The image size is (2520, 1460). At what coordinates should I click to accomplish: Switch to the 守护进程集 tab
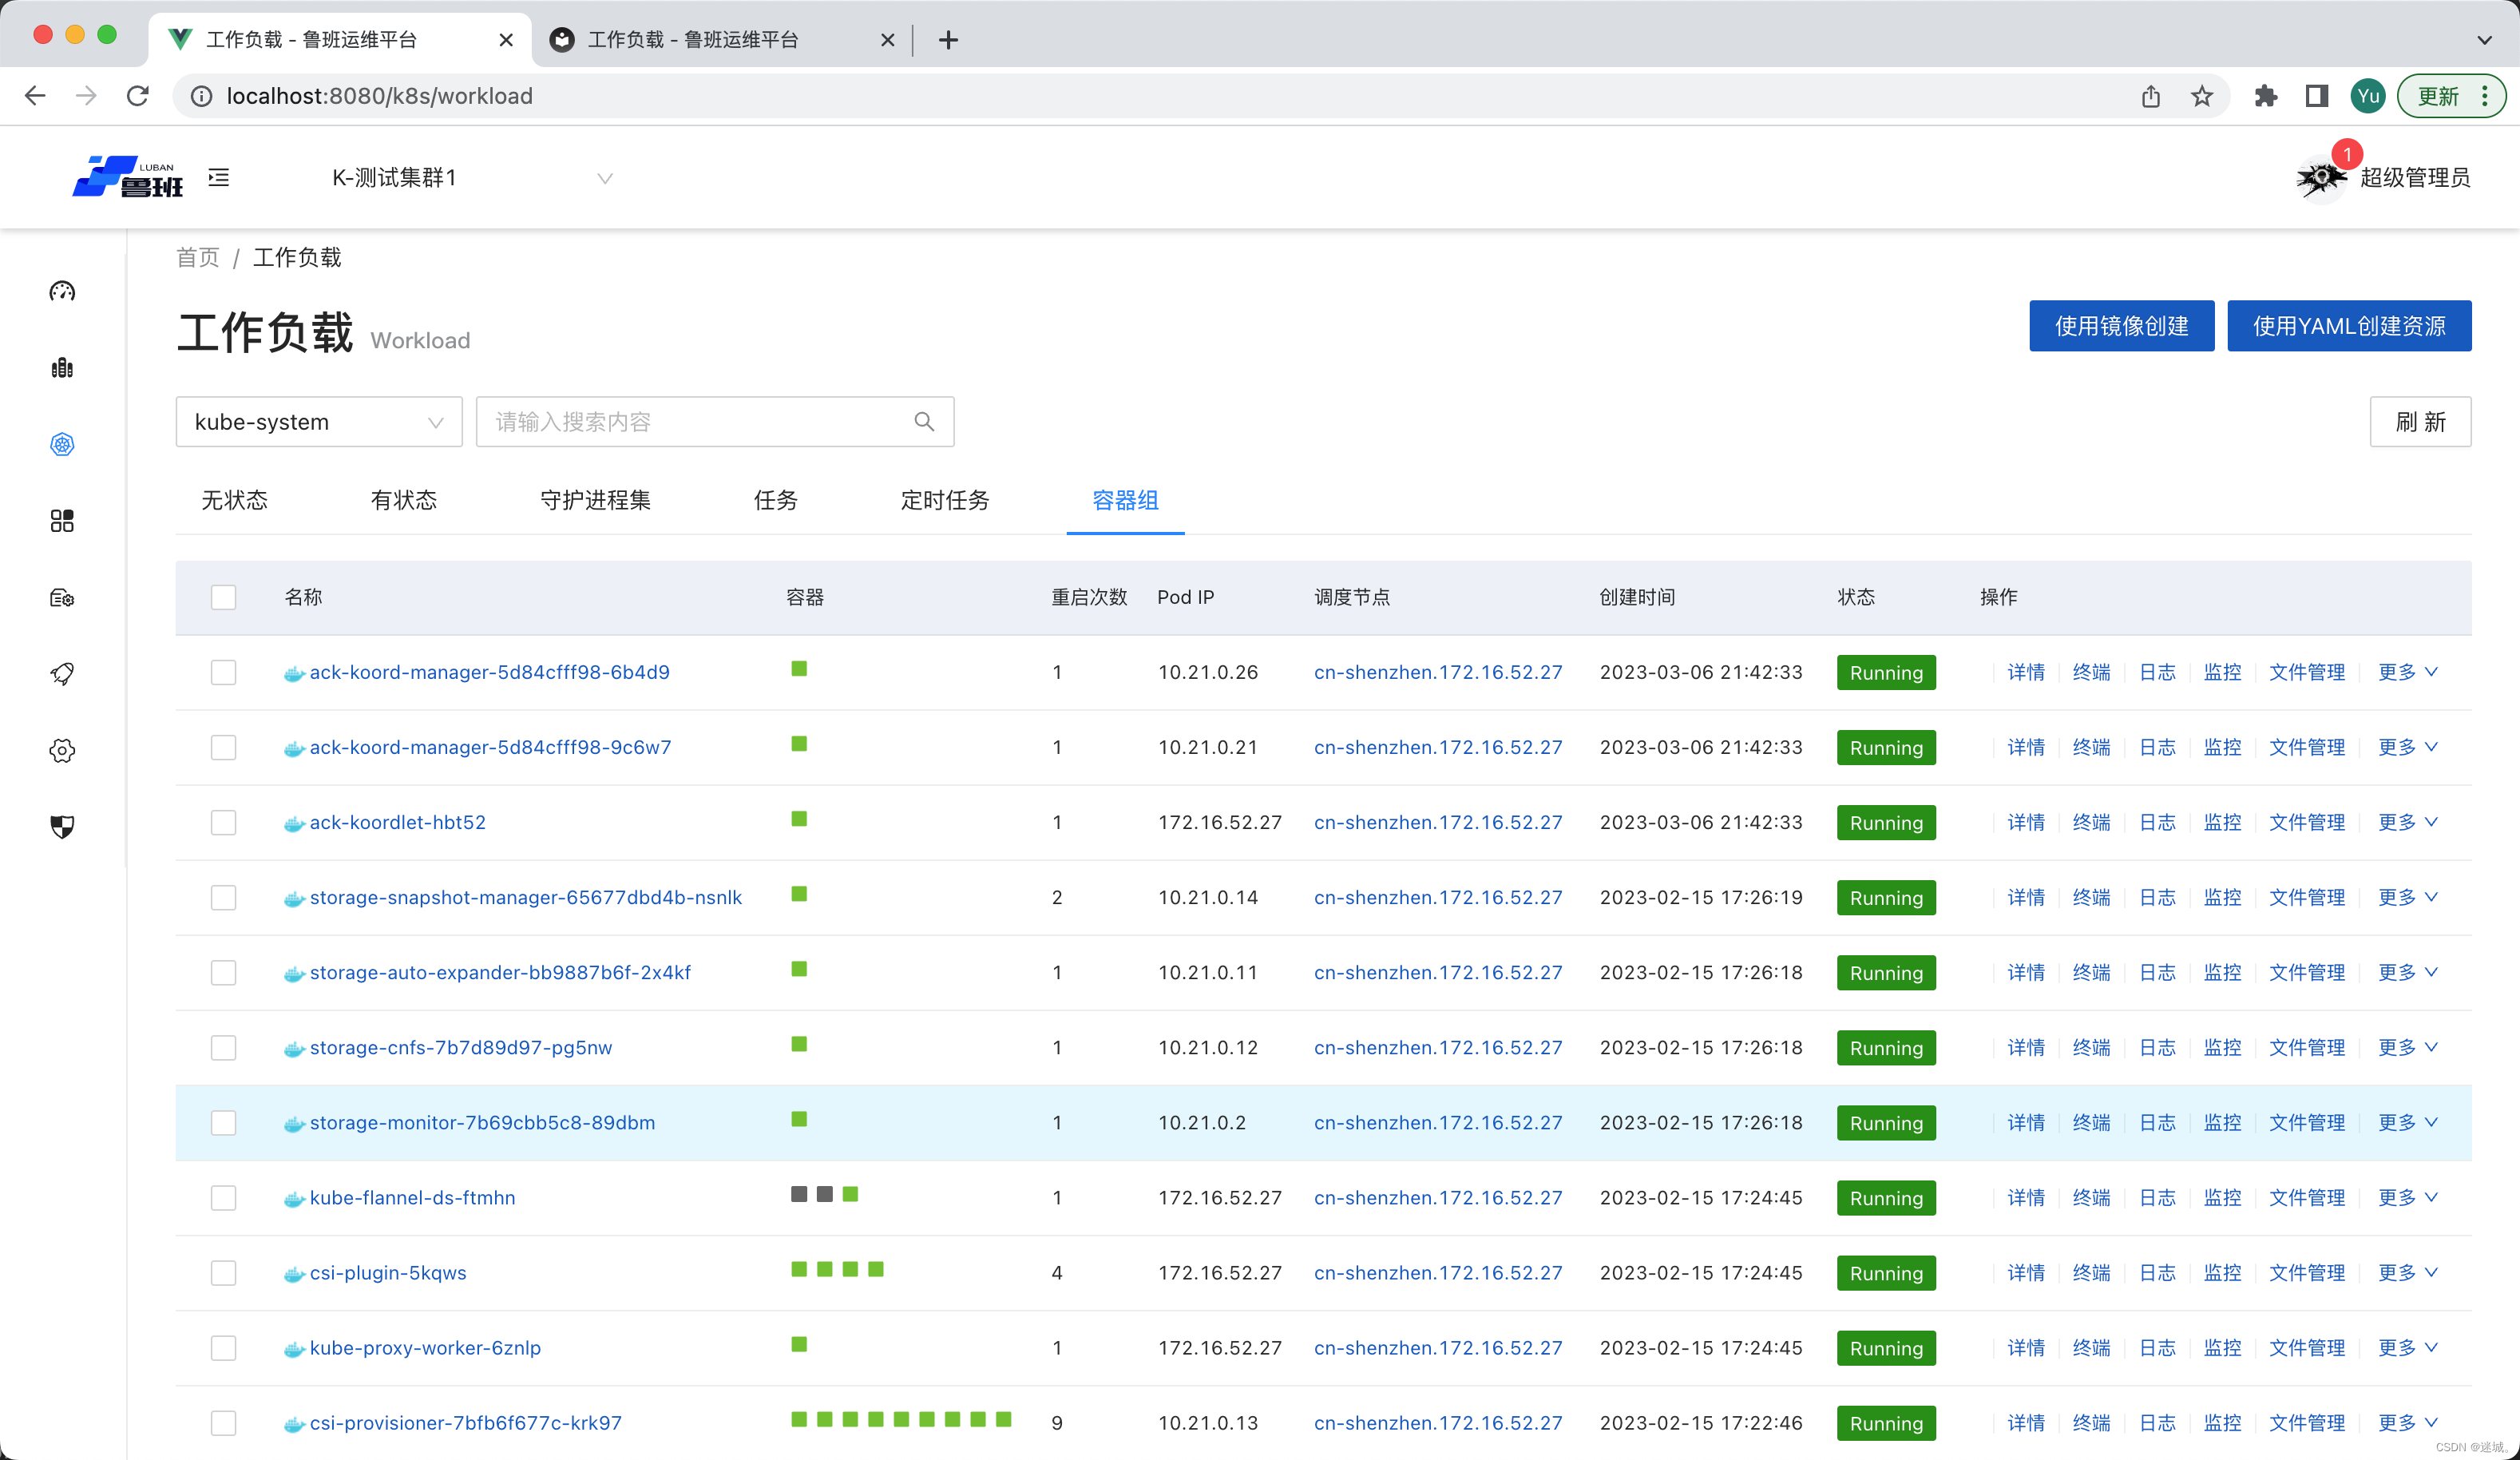[595, 500]
